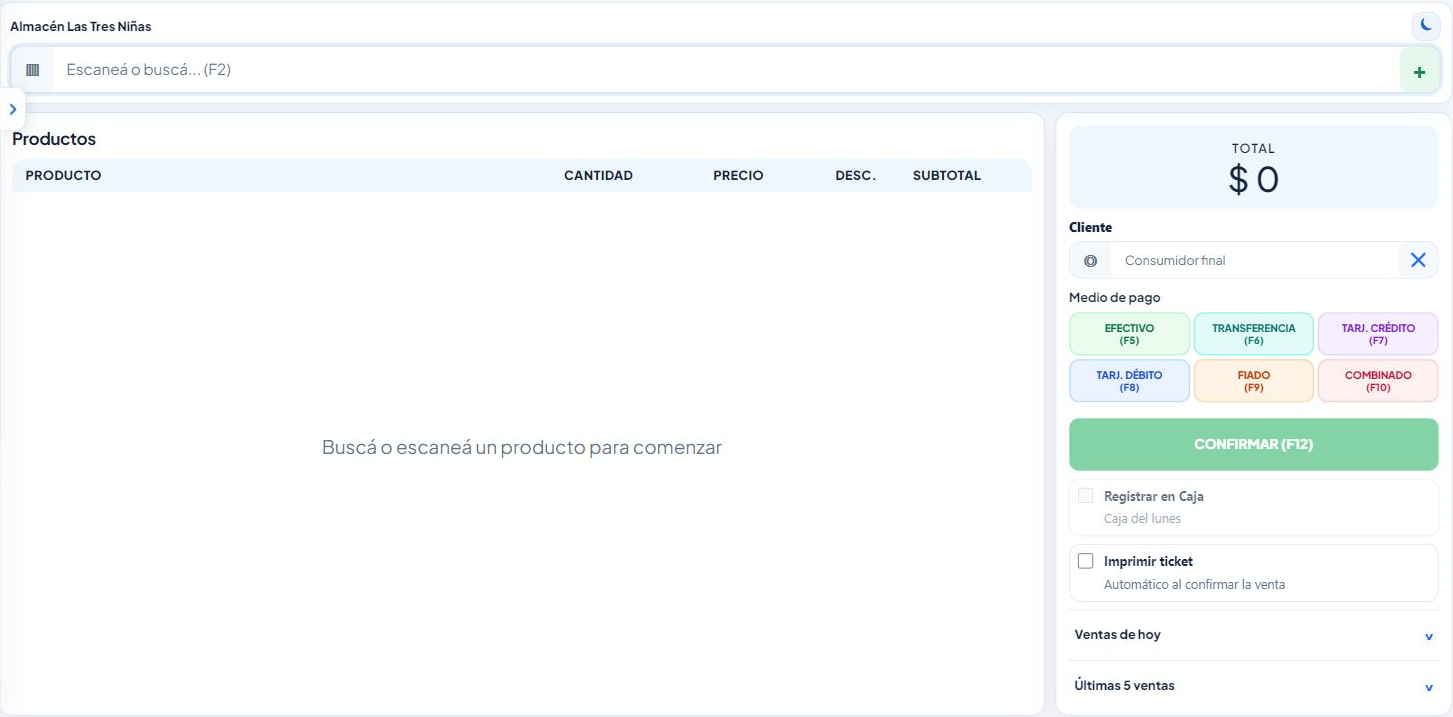The height and width of the screenshot is (717, 1453).
Task: Click the Consumidor final client field
Action: [x=1254, y=260]
